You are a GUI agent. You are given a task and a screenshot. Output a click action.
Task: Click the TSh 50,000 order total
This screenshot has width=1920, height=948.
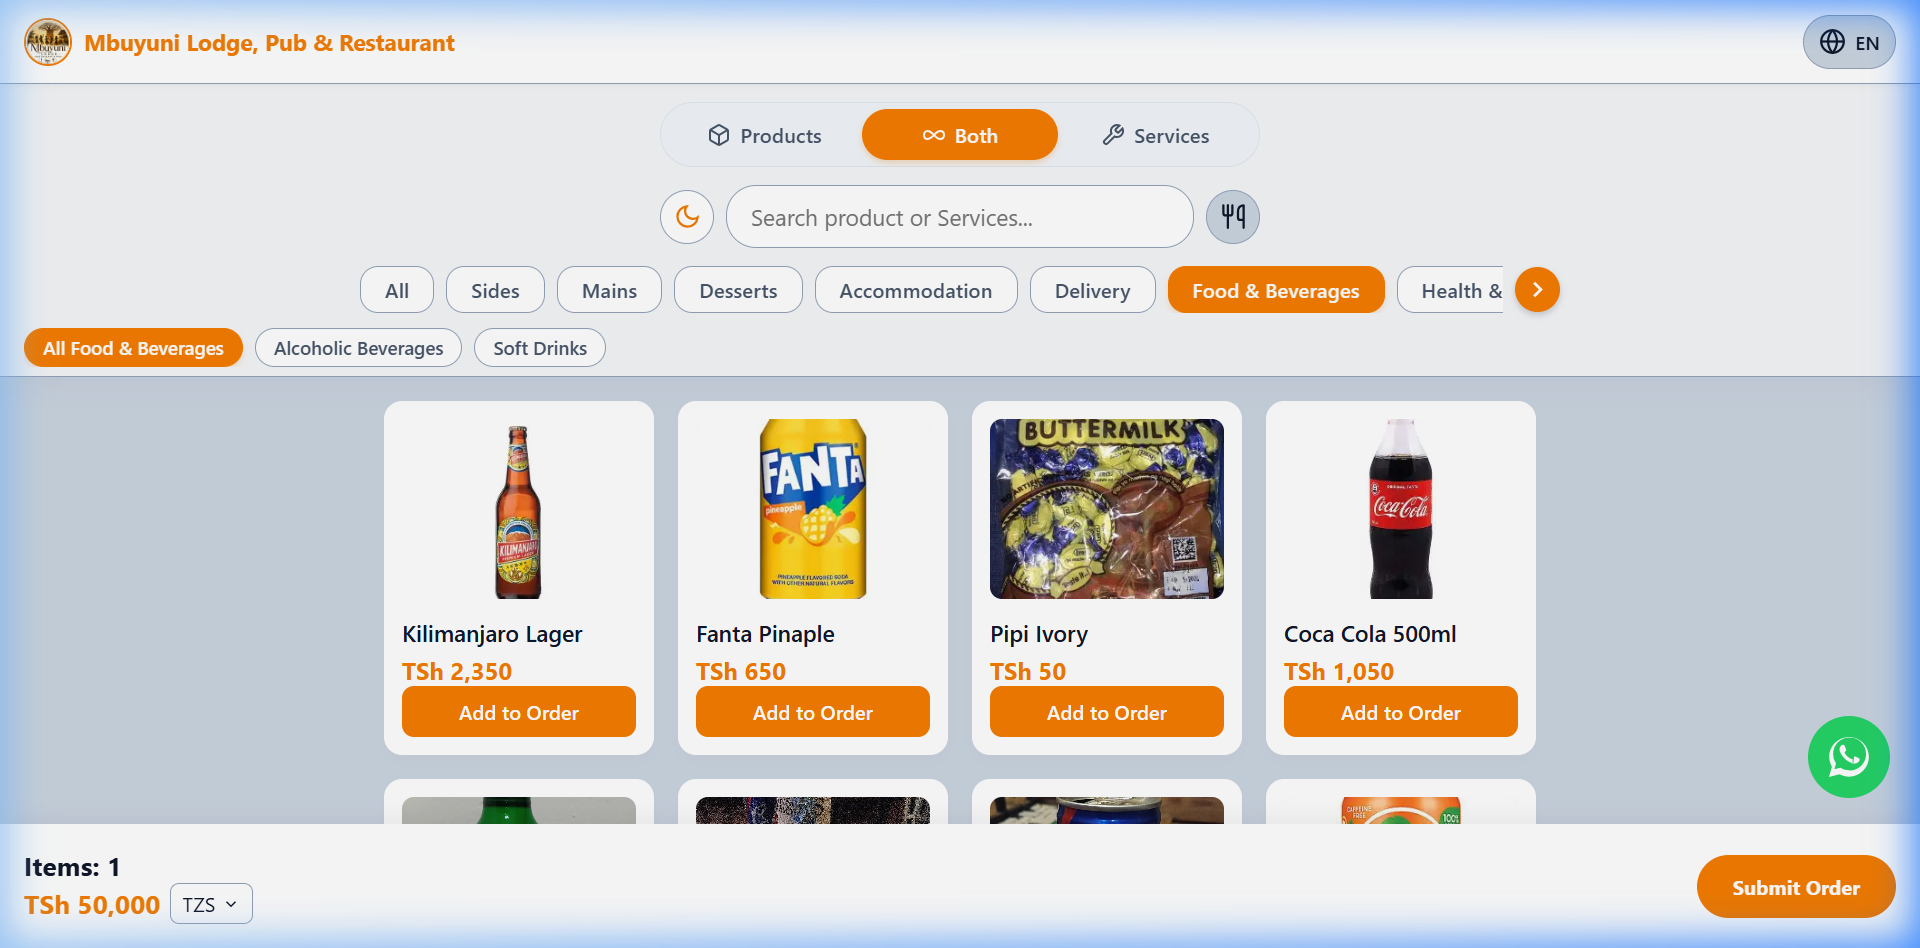92,905
